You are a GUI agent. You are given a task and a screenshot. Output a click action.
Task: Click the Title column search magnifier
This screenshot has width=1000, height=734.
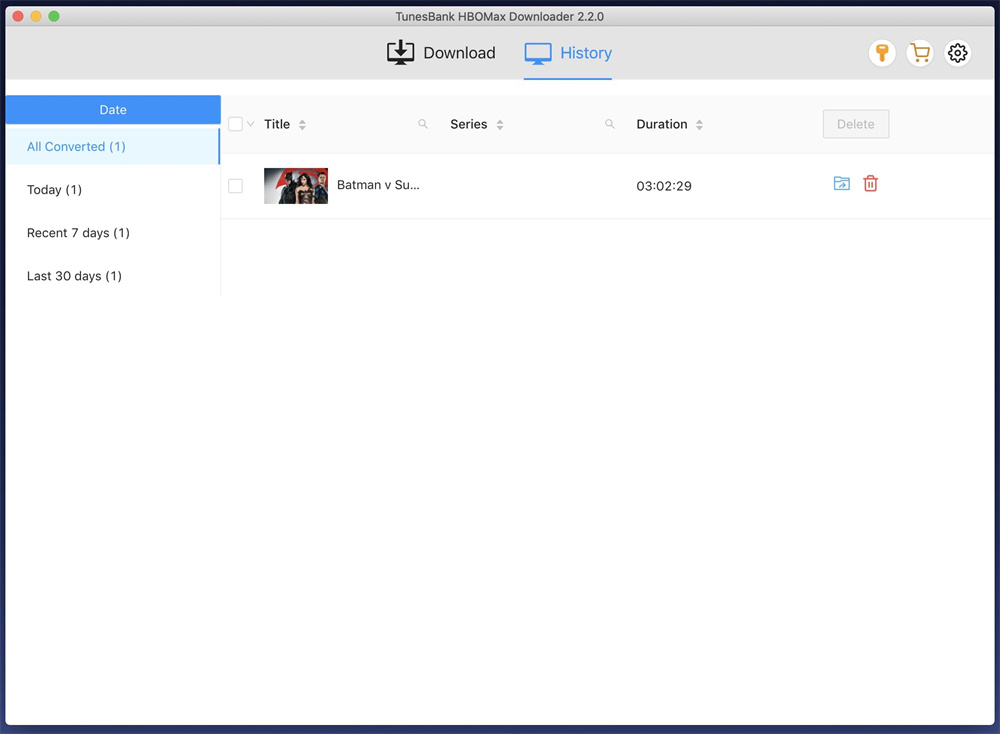(423, 124)
